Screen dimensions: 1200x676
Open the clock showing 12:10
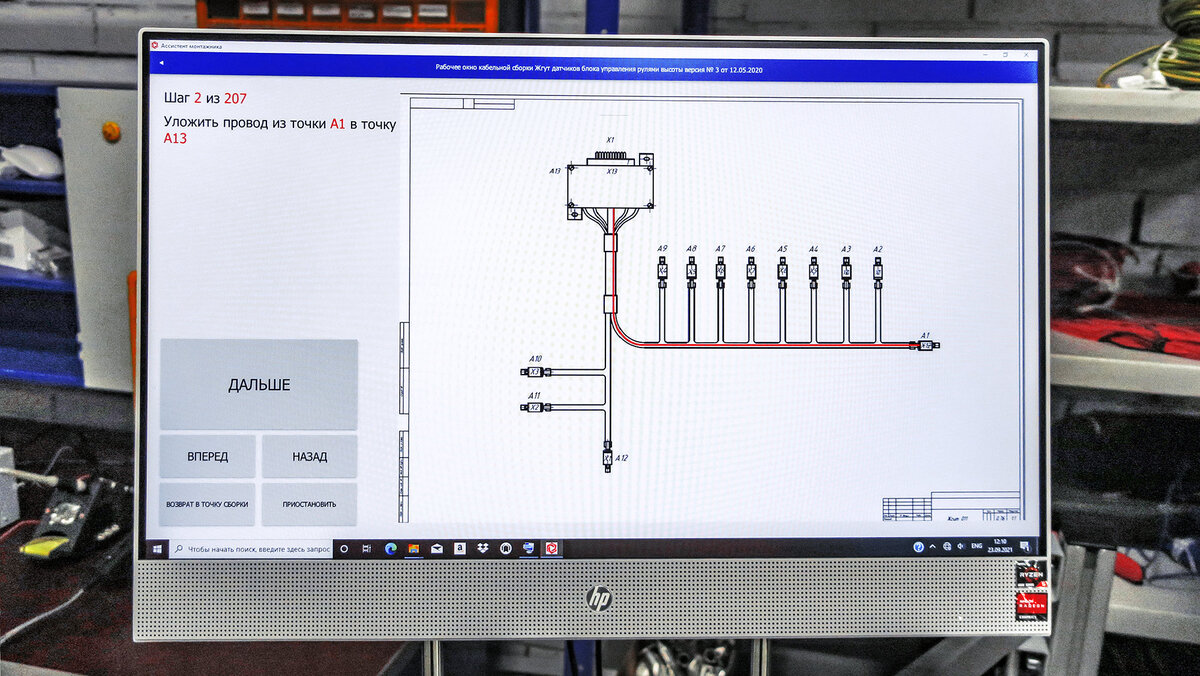tap(1000, 547)
